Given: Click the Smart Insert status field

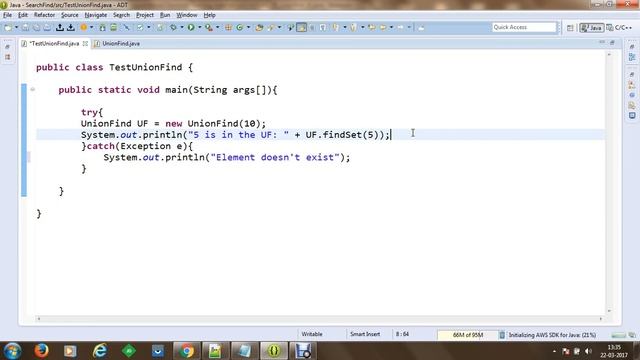Looking at the screenshot, I should coord(365,334).
